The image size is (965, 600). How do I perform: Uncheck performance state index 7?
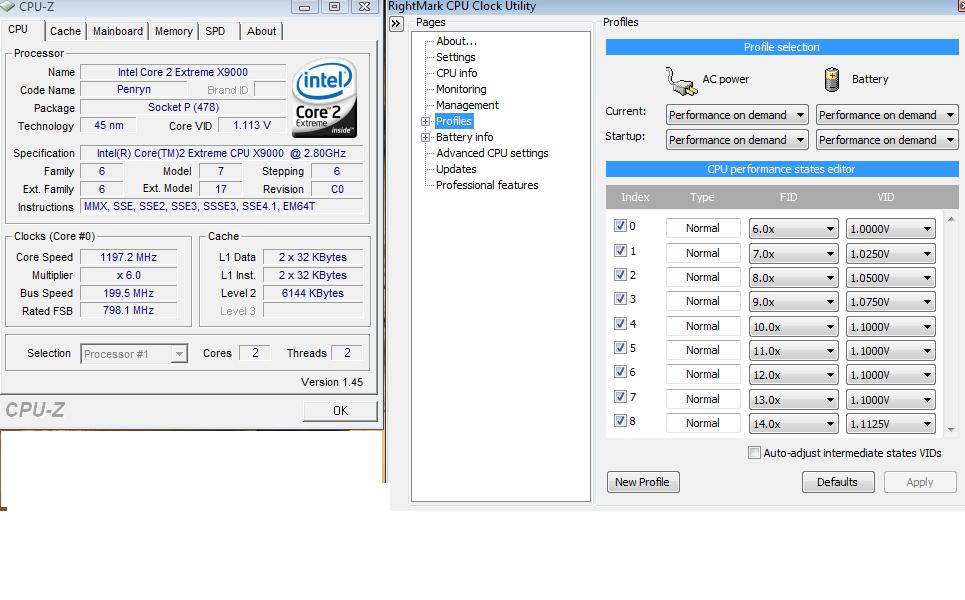point(620,396)
